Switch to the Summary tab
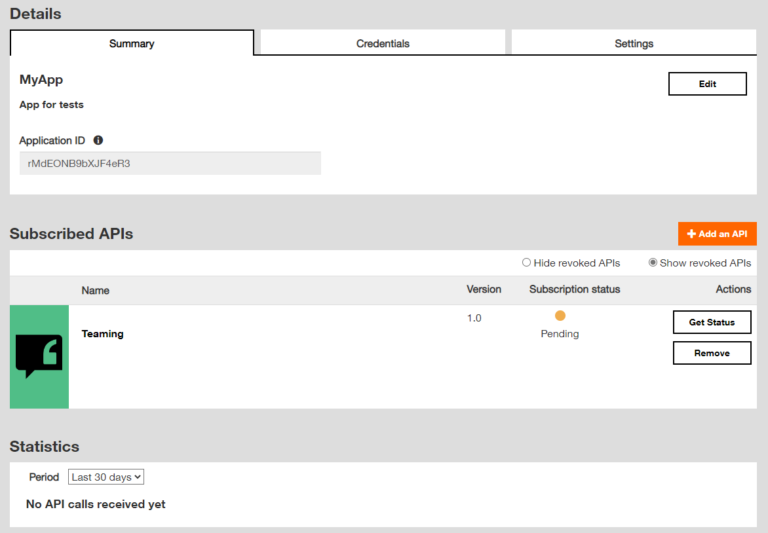 tap(132, 43)
